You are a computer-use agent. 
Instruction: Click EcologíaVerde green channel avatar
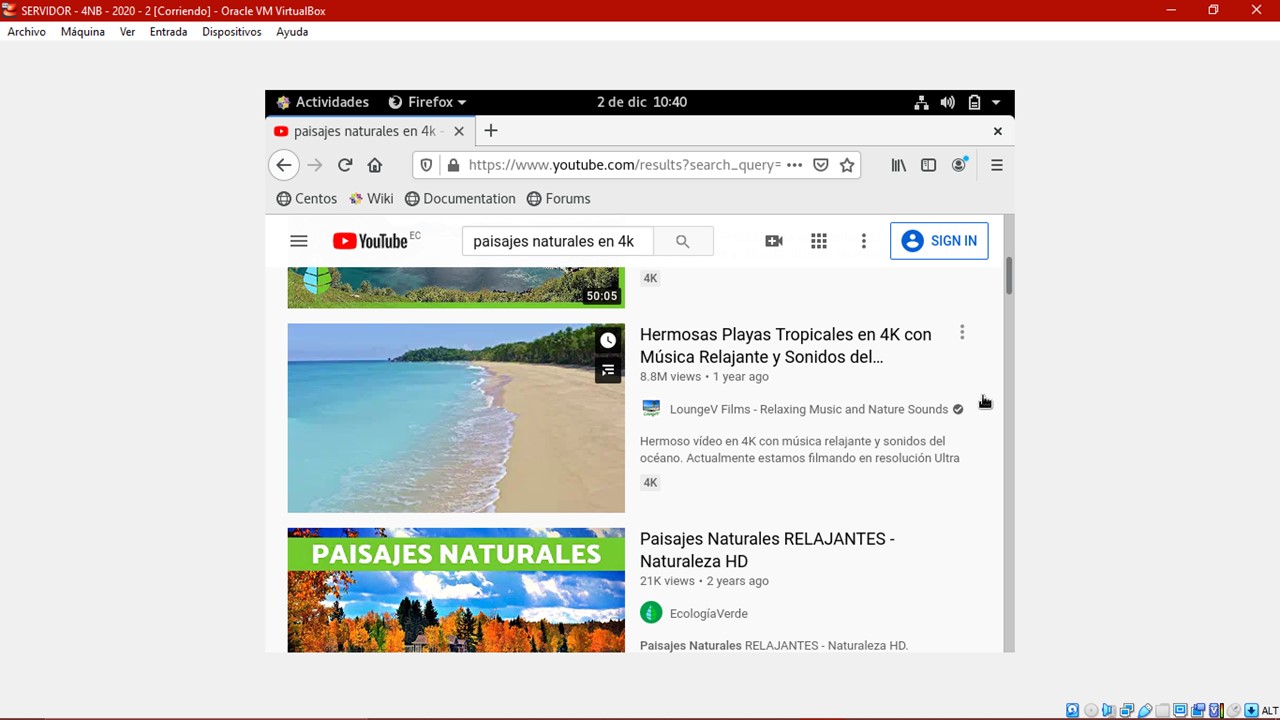651,612
